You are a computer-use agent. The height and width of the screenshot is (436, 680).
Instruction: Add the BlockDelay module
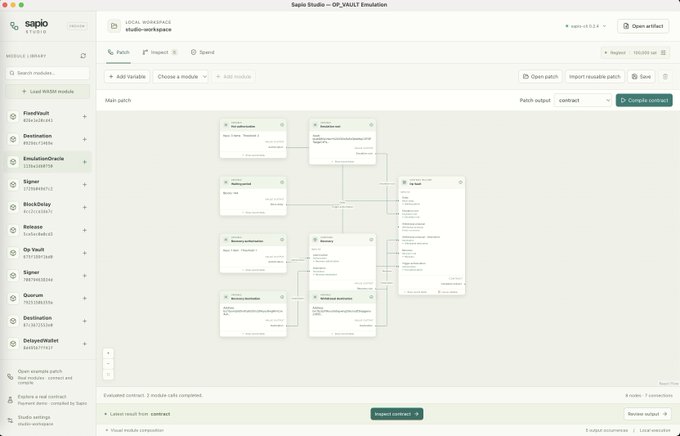[85, 207]
